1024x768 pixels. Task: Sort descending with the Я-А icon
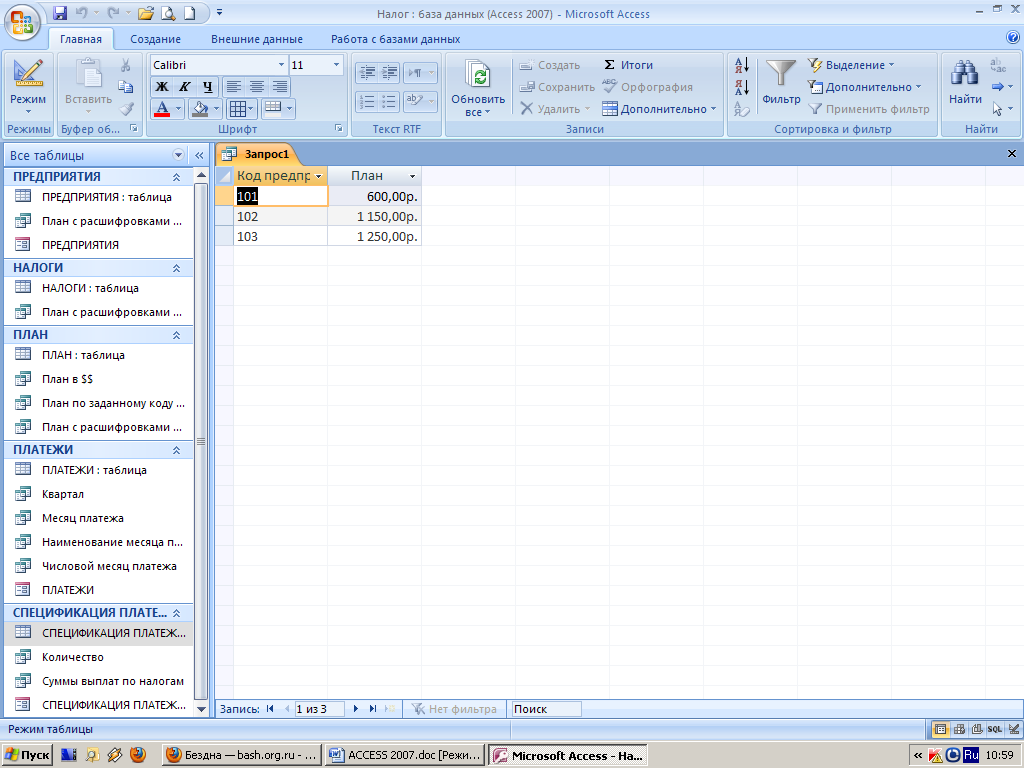tap(742, 87)
